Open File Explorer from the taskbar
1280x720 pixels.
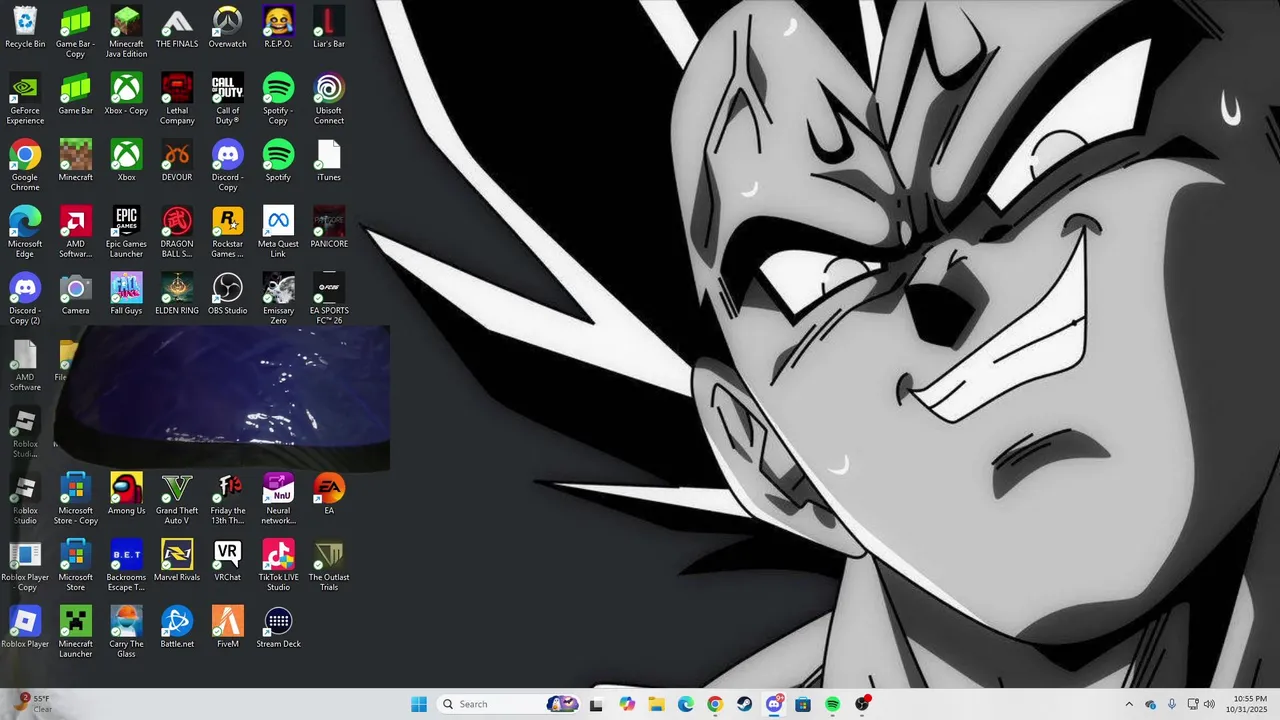coord(656,704)
